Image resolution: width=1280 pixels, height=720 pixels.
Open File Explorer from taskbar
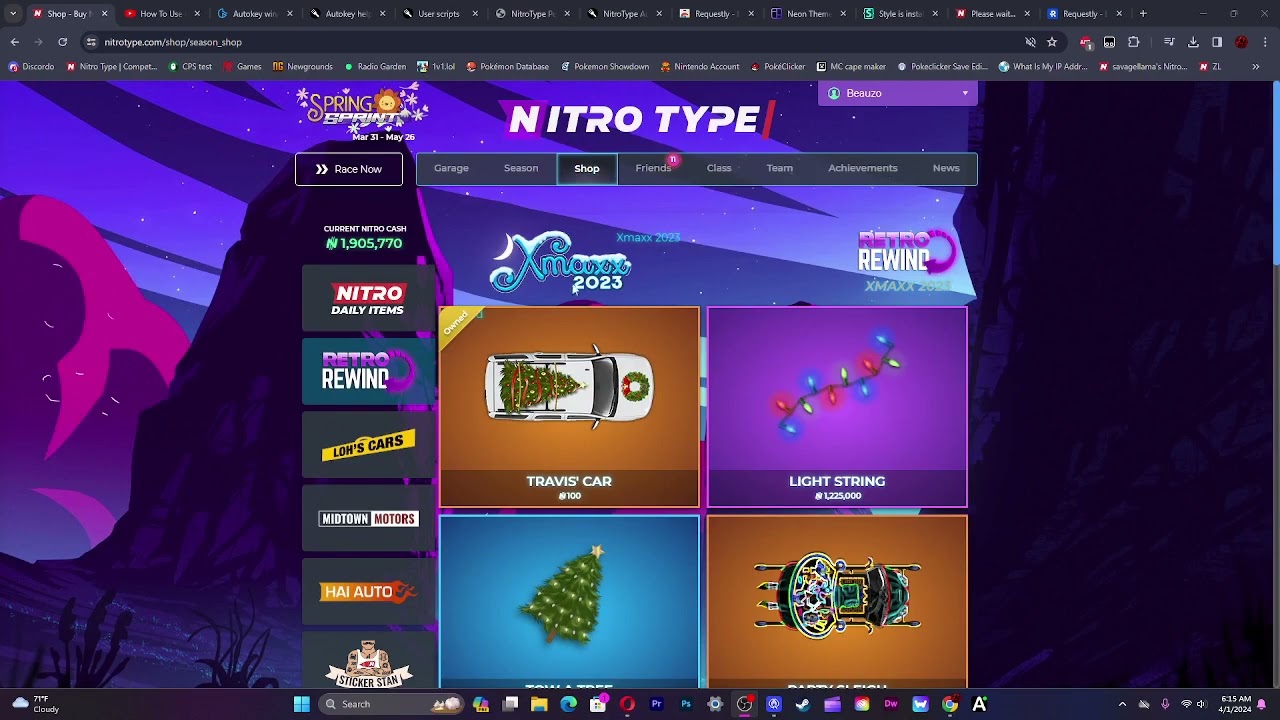[539, 704]
